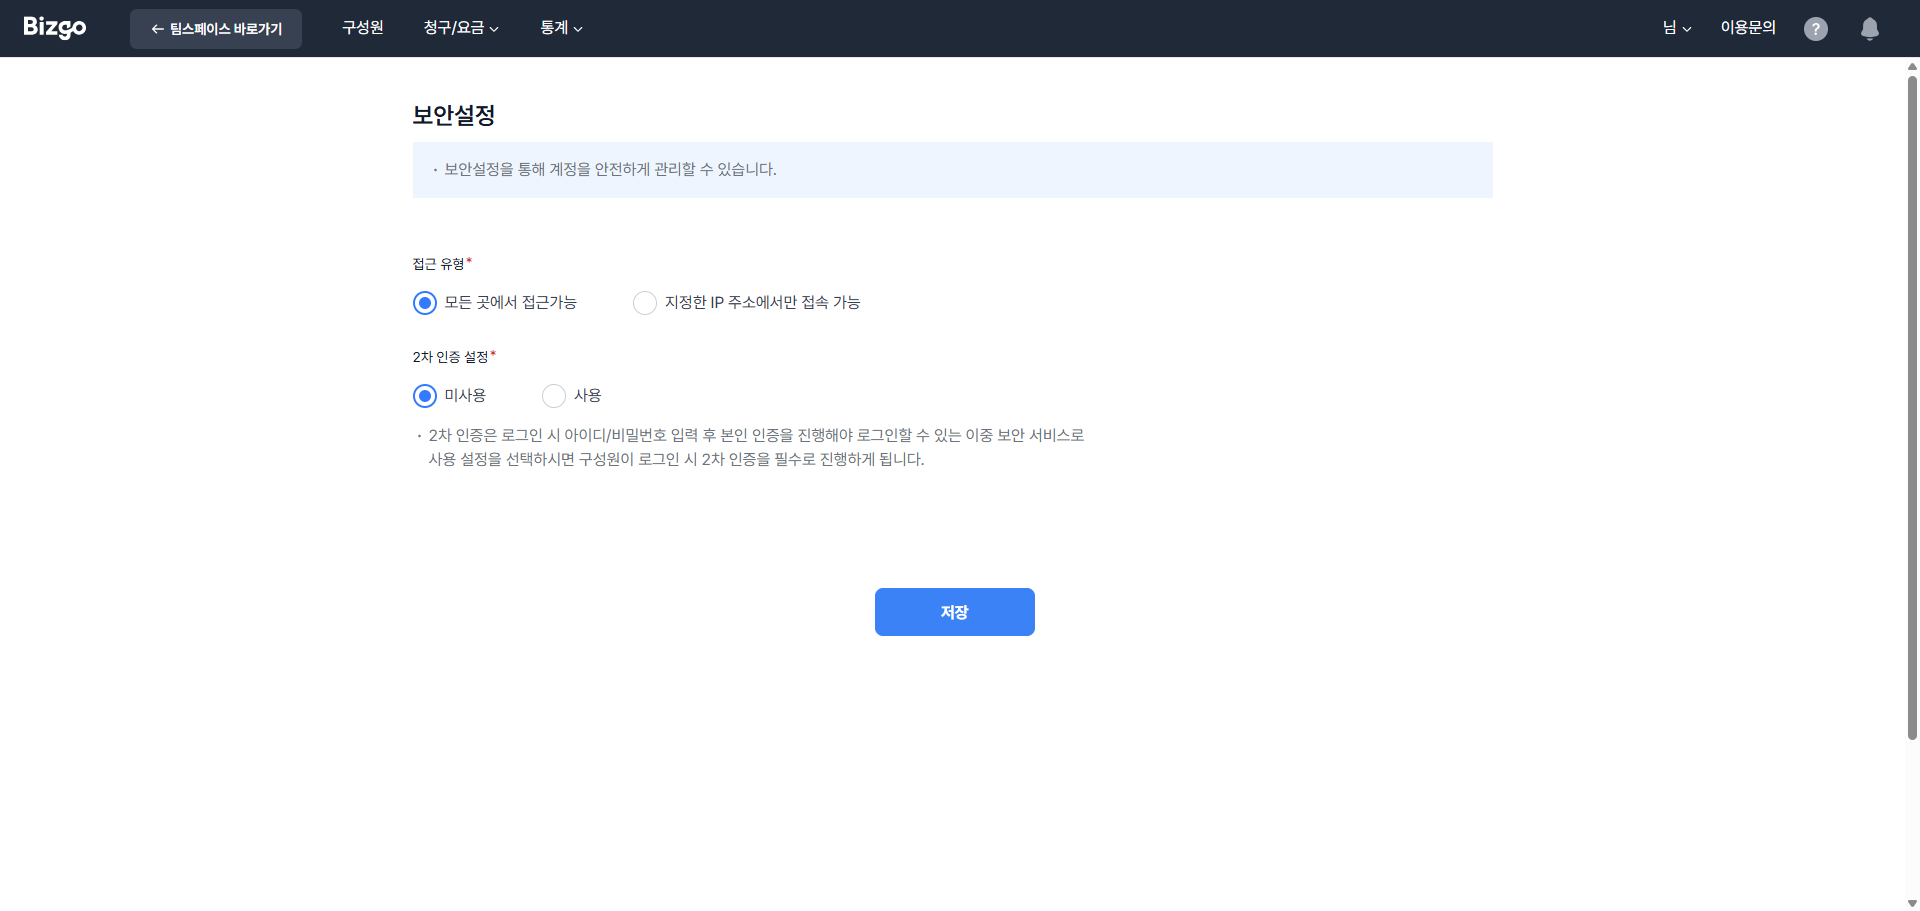Image resolution: width=1920 pixels, height=911 pixels.
Task: Click the scrollbar down arrow
Action: click(1911, 901)
